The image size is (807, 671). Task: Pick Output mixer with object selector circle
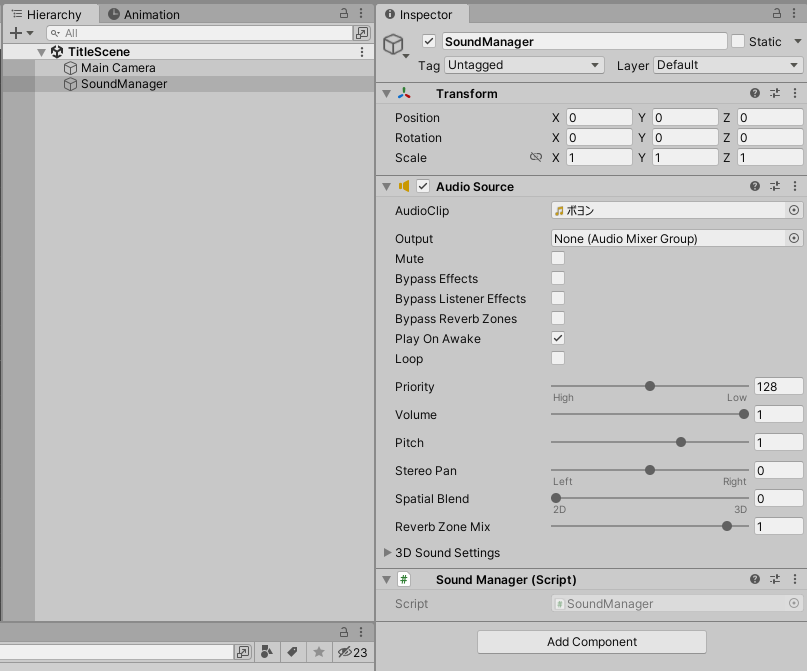click(x=794, y=238)
